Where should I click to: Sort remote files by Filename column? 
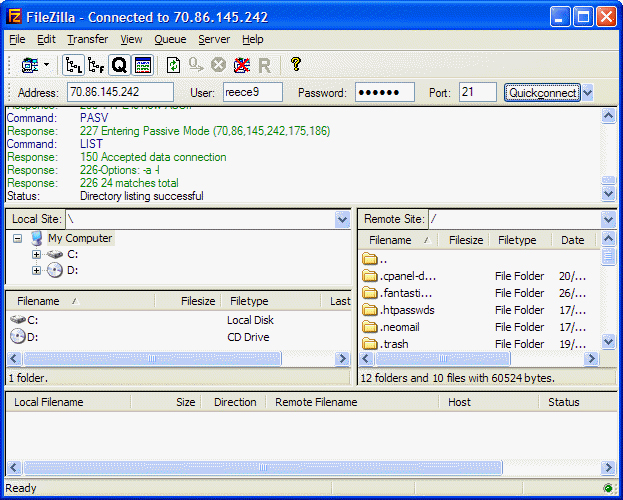(398, 240)
